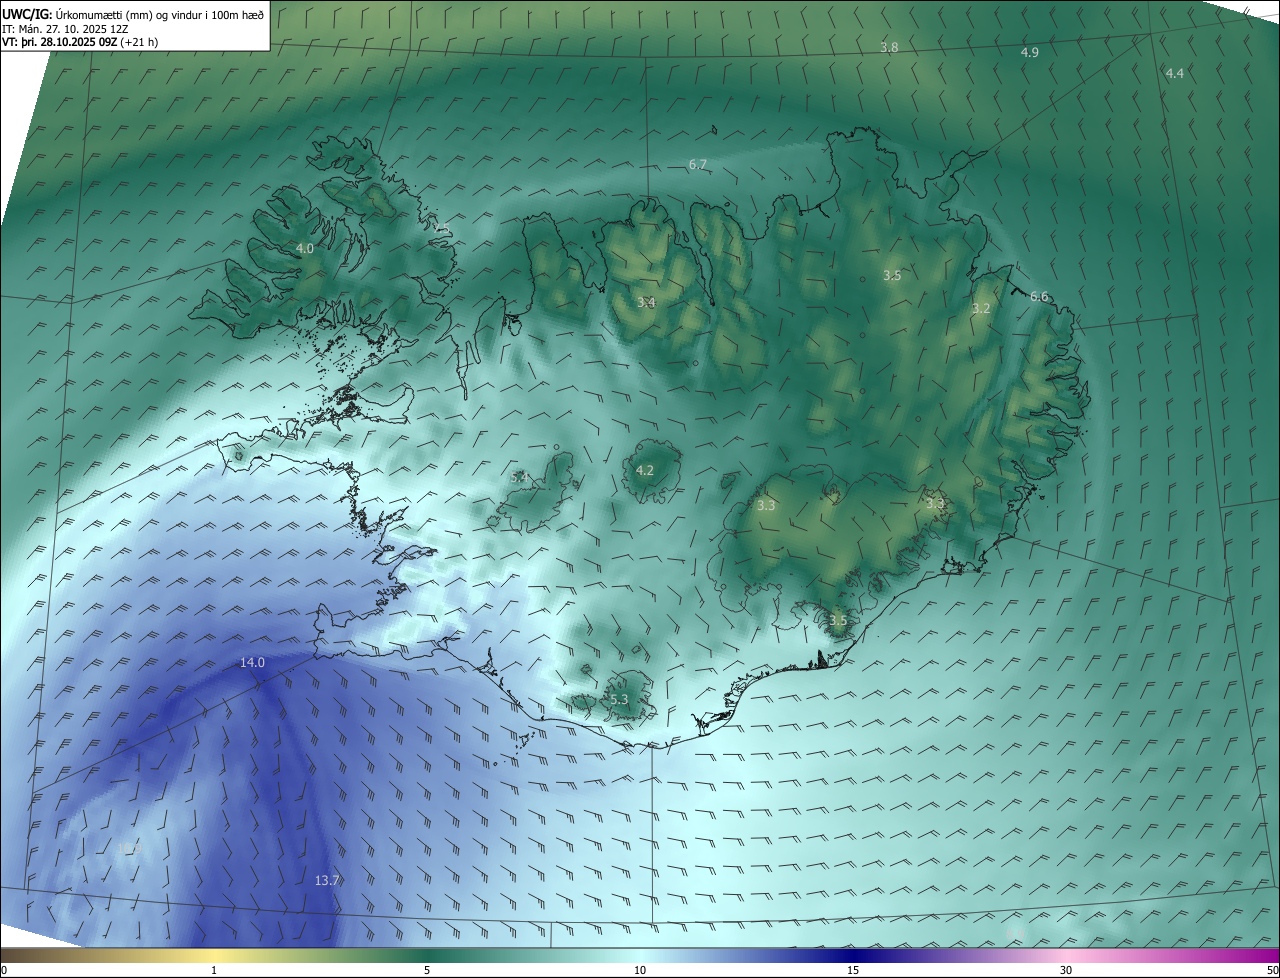The height and width of the screenshot is (978, 1280).
Task: Select the initial time line "IT: Mán. 27. 10. 2025 12Z"
Action: [x=65, y=29]
